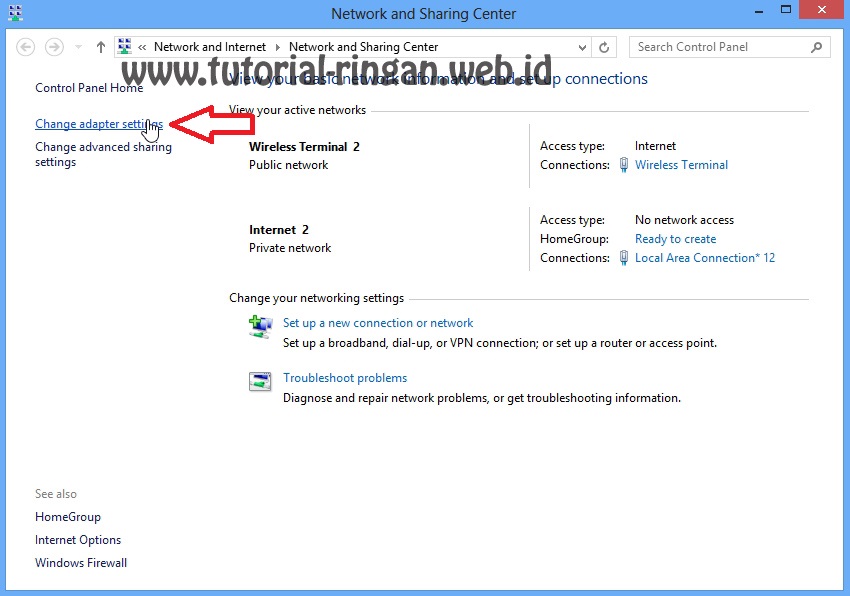Open Internet Options from the sidebar
Viewport: 850px width, 596px height.
point(77,539)
